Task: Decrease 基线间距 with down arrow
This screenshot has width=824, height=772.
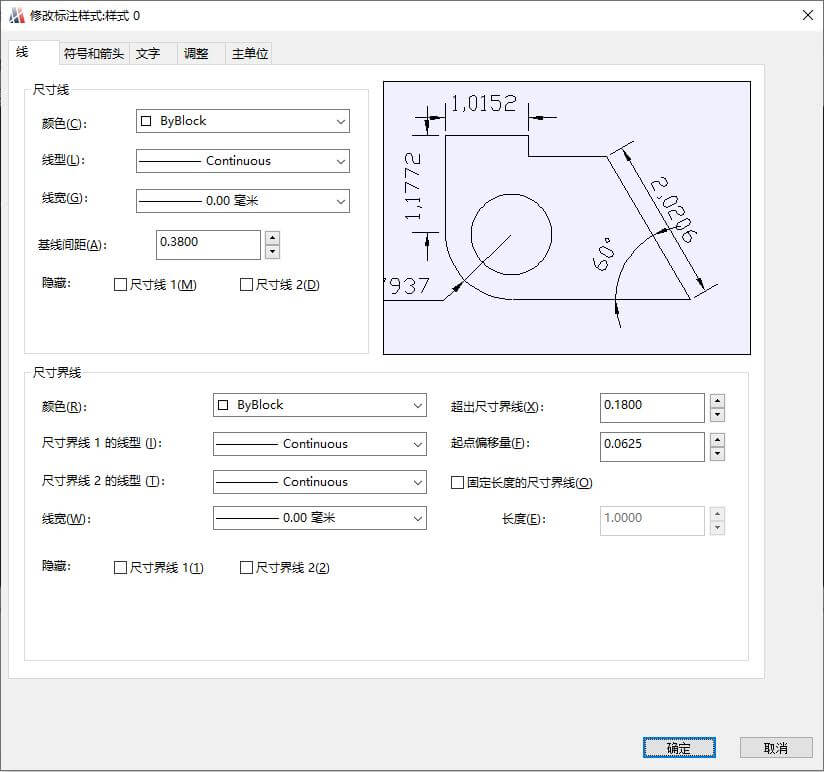Action: tap(272, 252)
